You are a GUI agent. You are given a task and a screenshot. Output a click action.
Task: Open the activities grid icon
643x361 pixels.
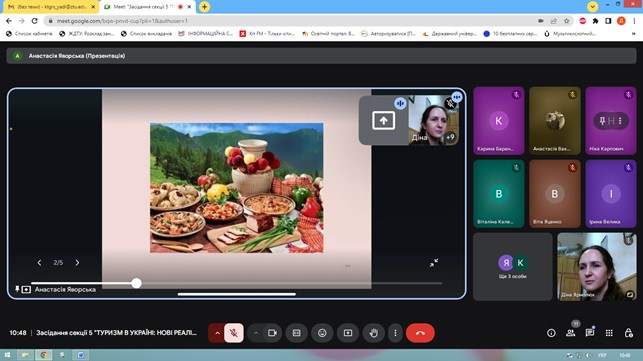(609, 333)
